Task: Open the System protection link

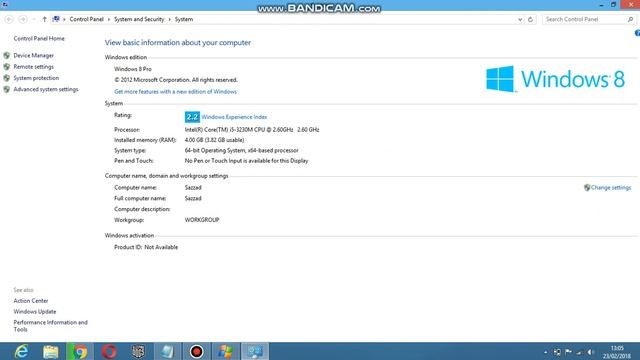Action: pos(36,78)
